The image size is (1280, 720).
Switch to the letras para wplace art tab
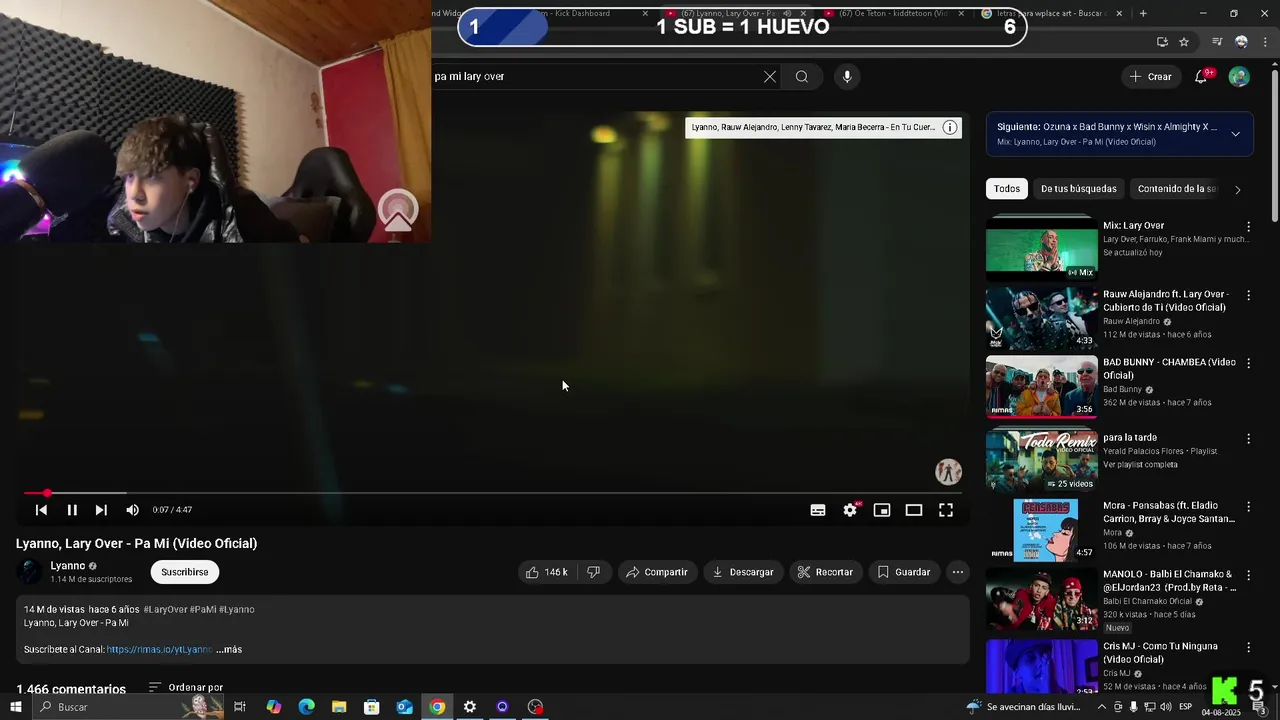pos(1050,14)
